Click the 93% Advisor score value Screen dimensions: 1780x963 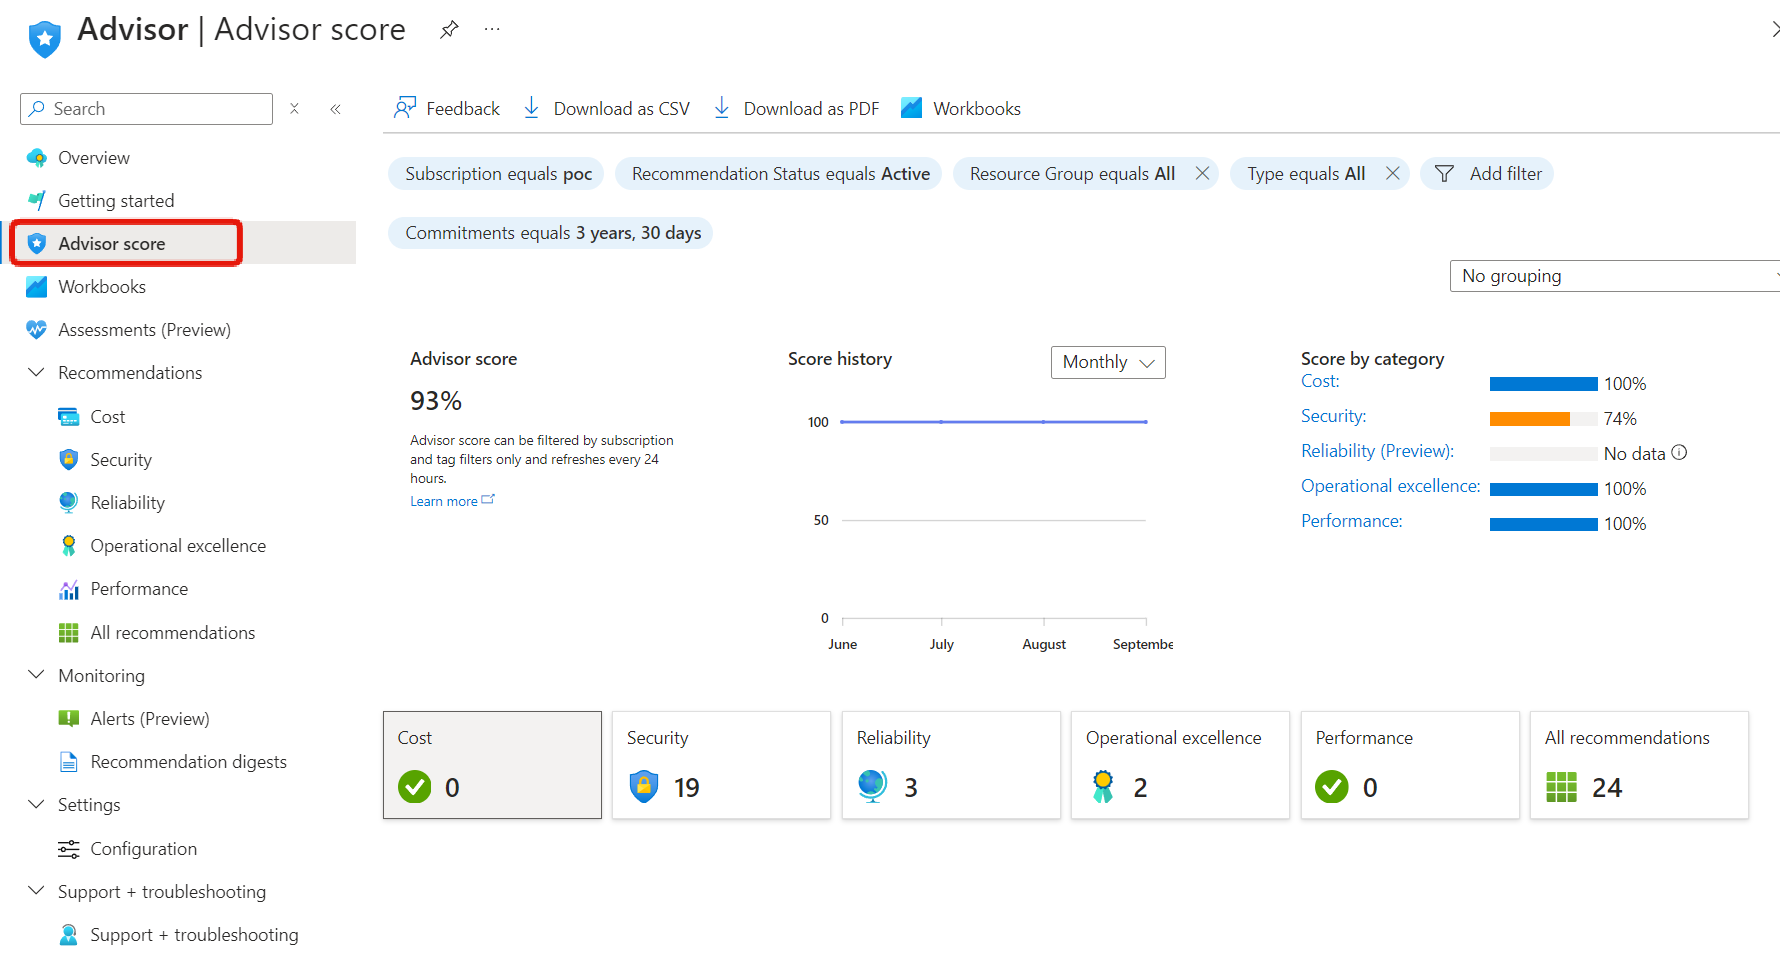(x=436, y=401)
